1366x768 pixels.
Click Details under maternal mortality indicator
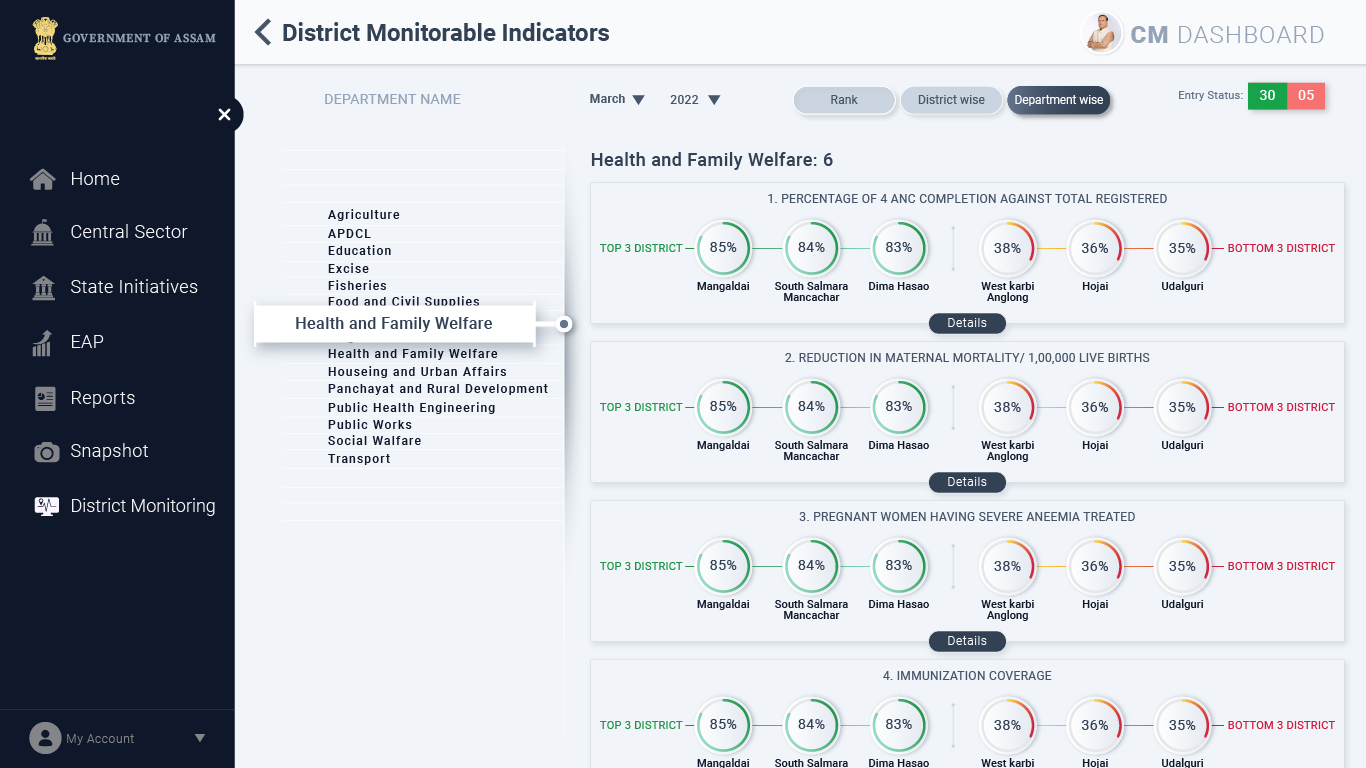(x=967, y=482)
